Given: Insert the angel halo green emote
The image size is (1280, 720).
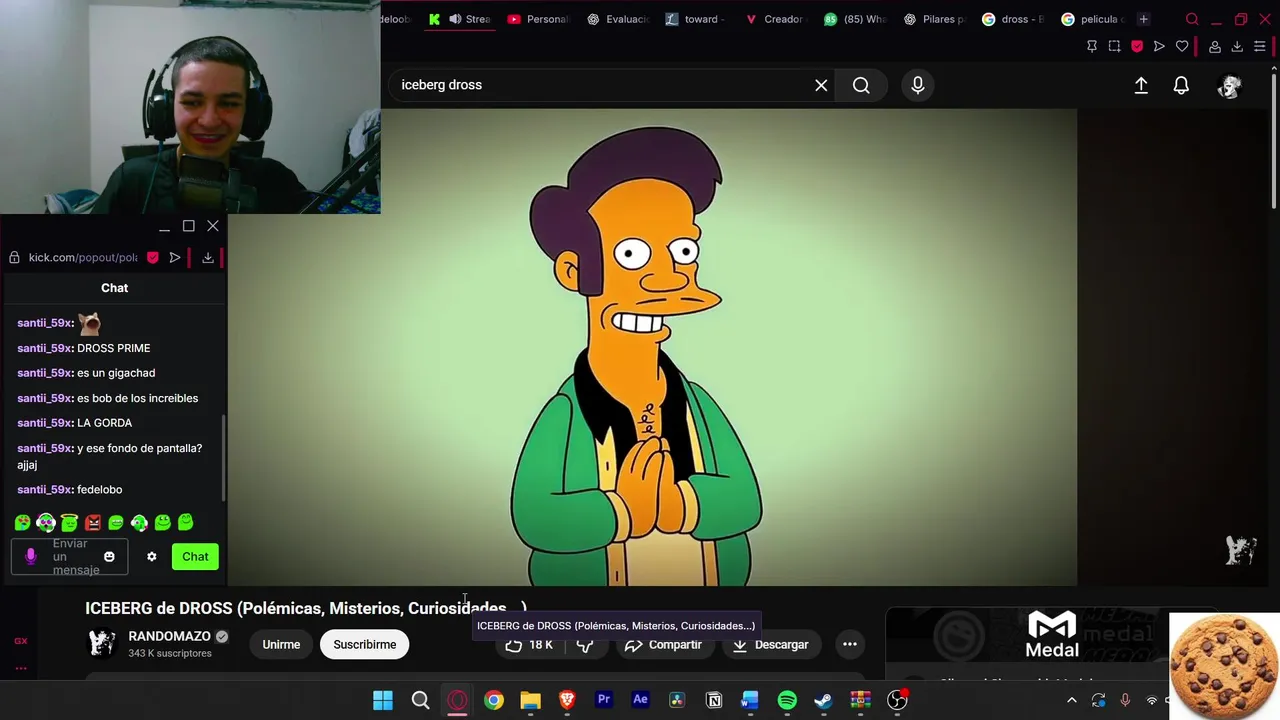Looking at the screenshot, I should (69, 522).
